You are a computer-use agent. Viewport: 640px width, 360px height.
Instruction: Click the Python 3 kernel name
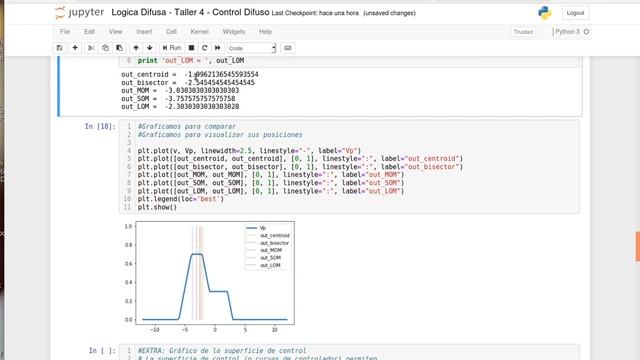point(567,31)
